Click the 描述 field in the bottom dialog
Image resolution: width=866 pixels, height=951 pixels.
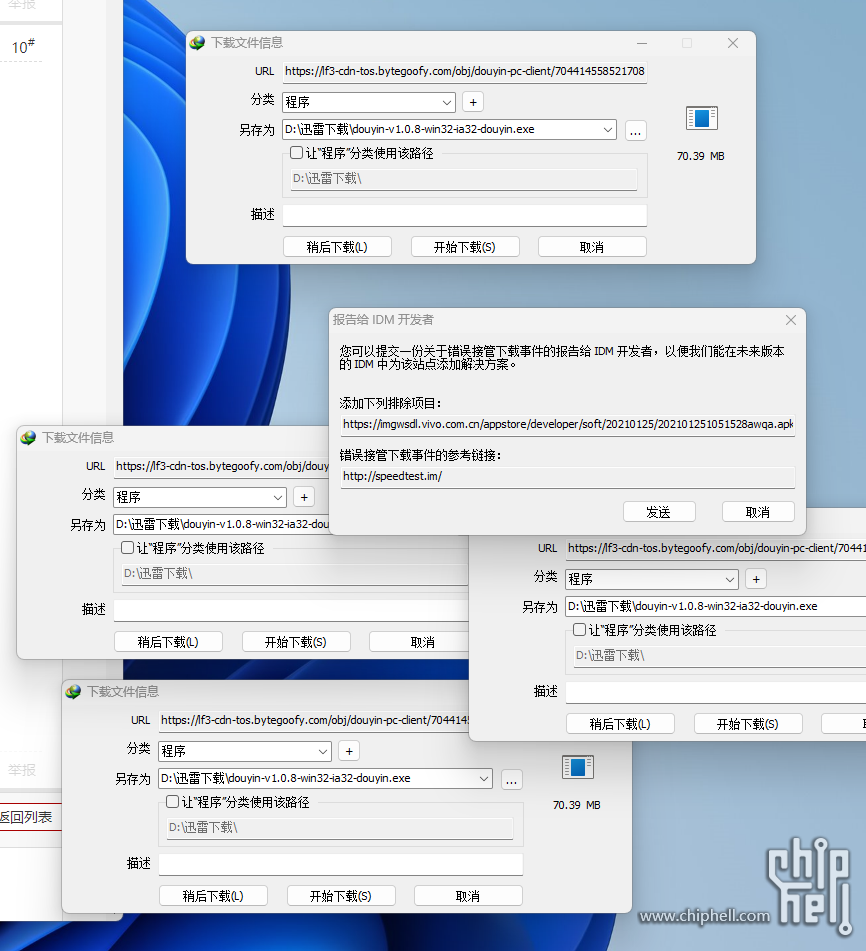341,864
